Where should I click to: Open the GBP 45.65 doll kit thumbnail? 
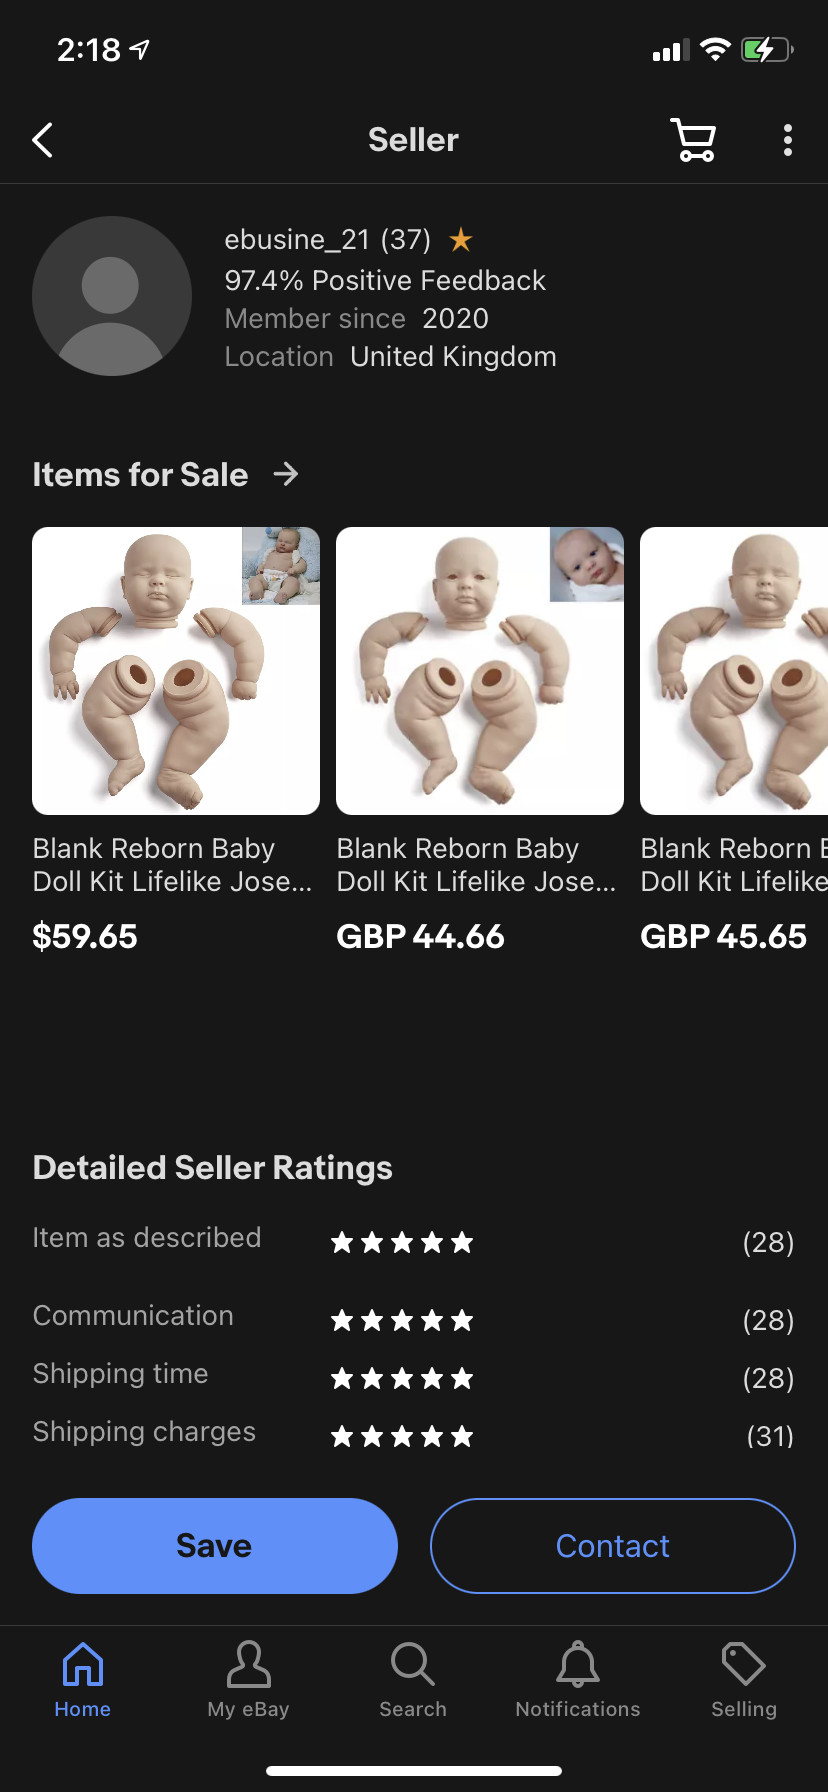tap(734, 671)
